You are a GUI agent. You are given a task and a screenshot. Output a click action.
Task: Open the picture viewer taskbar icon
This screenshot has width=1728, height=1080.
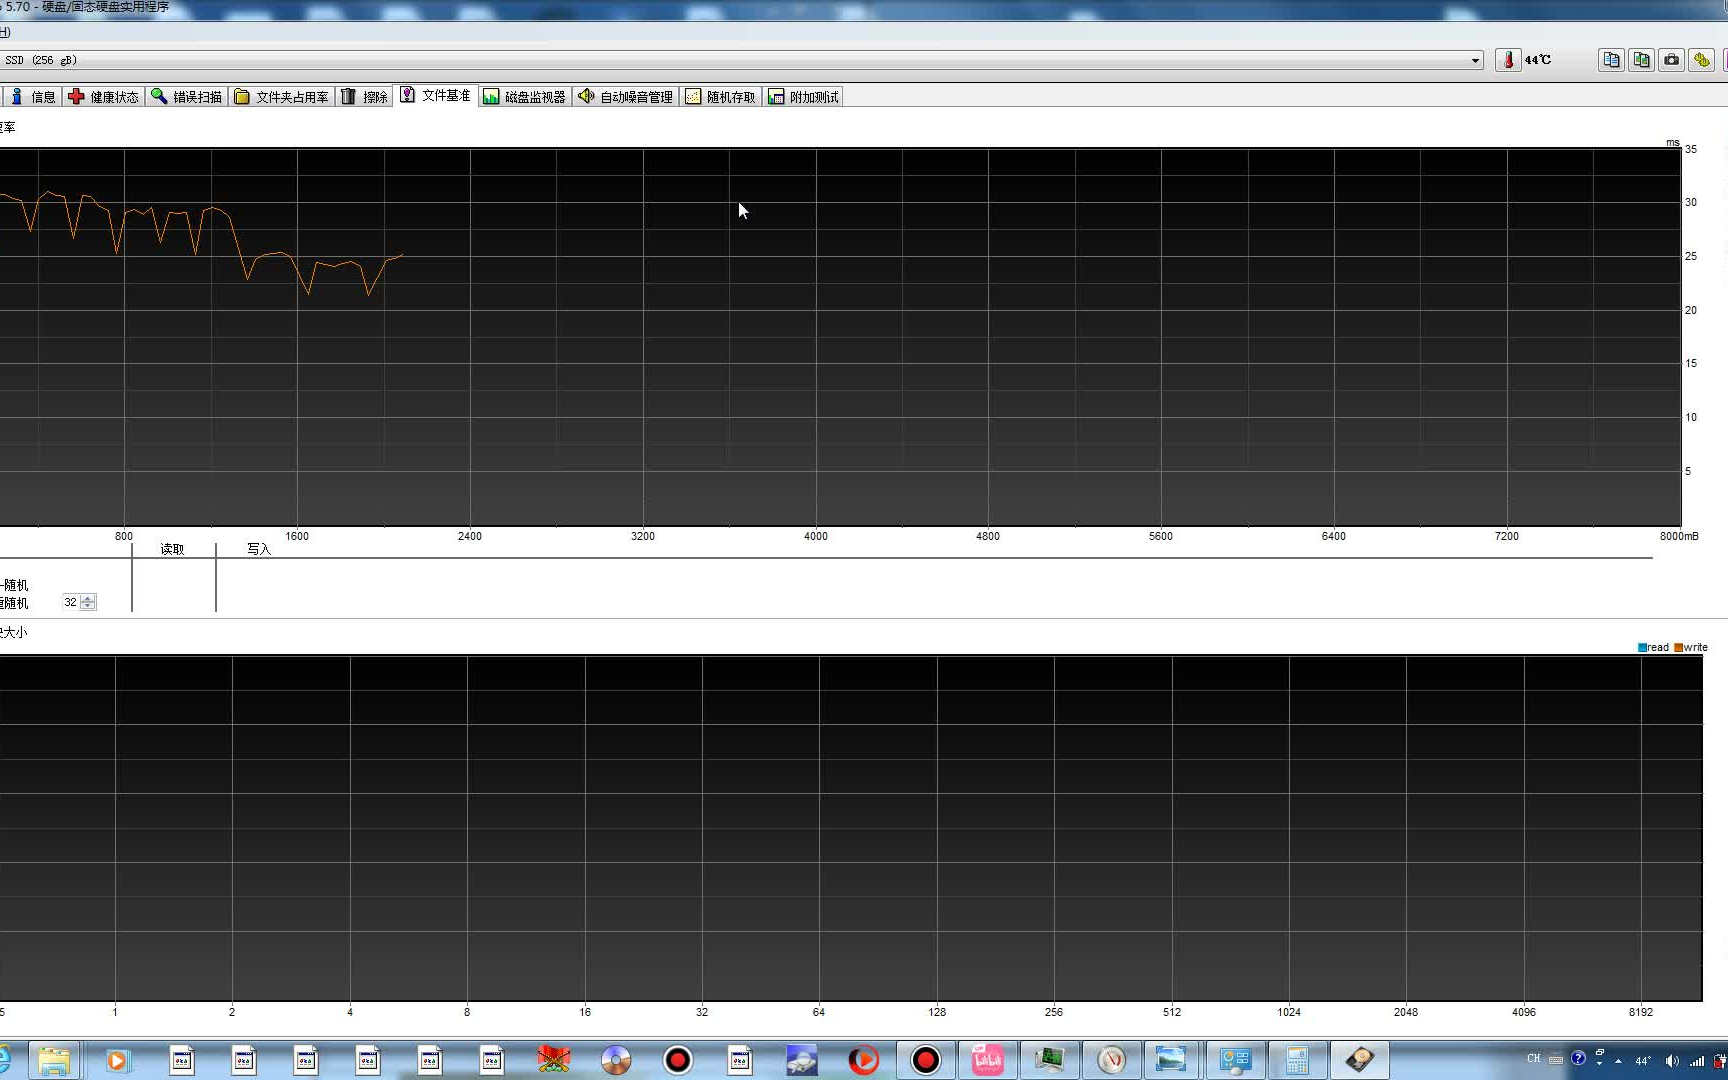pos(1171,1060)
